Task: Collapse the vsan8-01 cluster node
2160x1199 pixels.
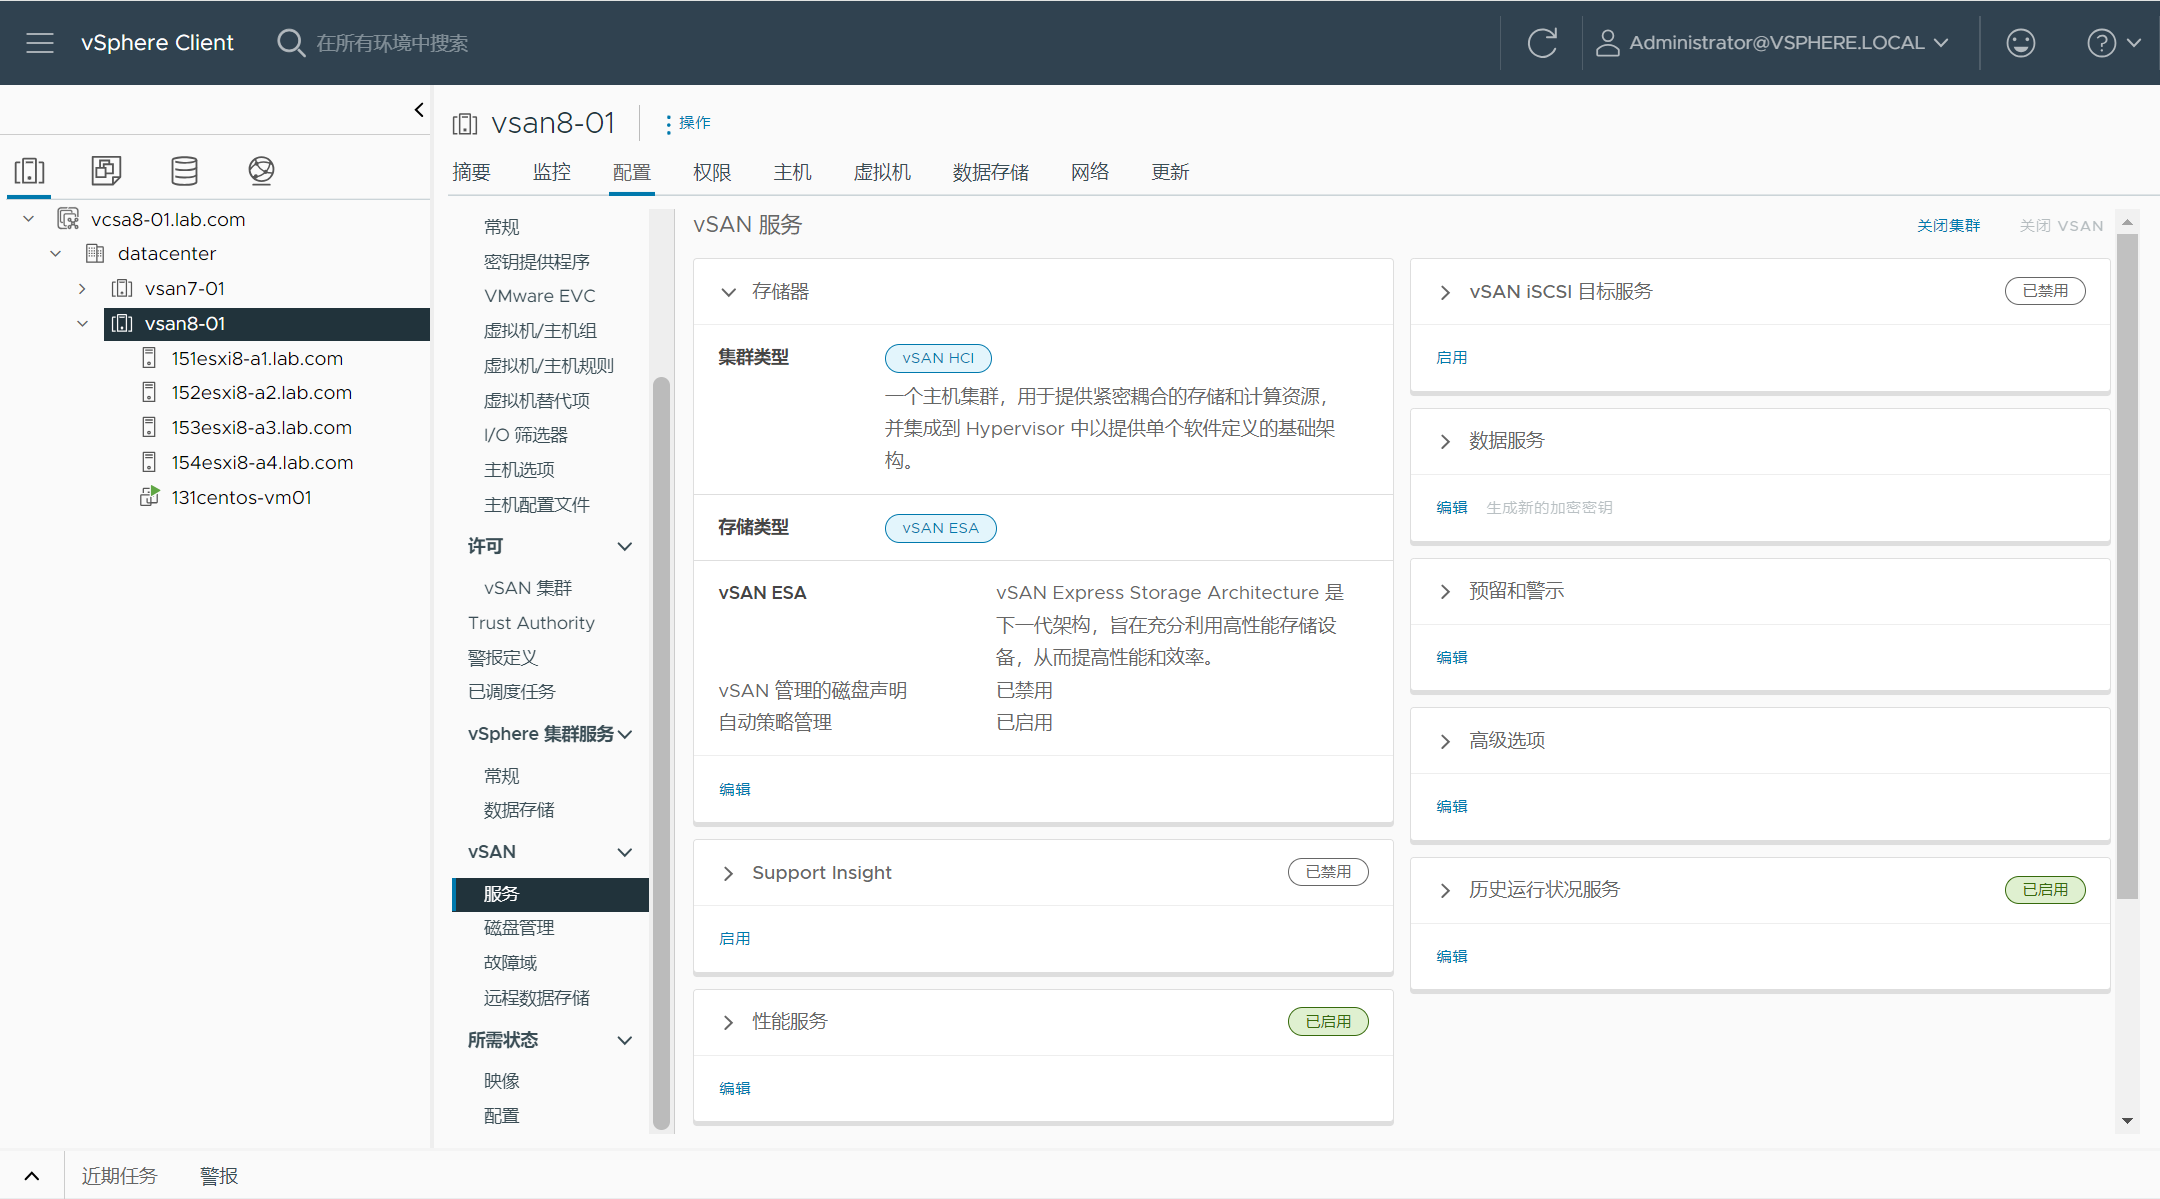Action: (82, 324)
